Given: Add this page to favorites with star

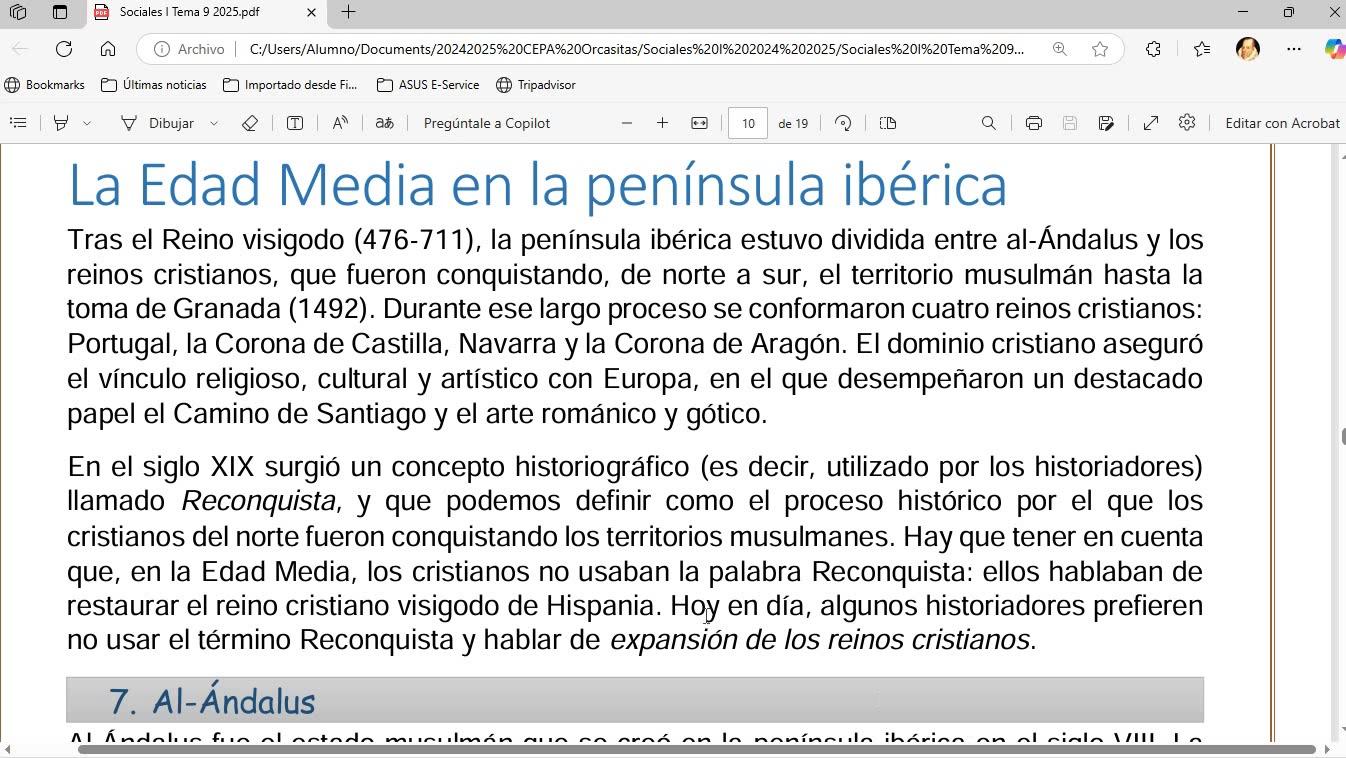Looking at the screenshot, I should pyautogui.click(x=1100, y=49).
